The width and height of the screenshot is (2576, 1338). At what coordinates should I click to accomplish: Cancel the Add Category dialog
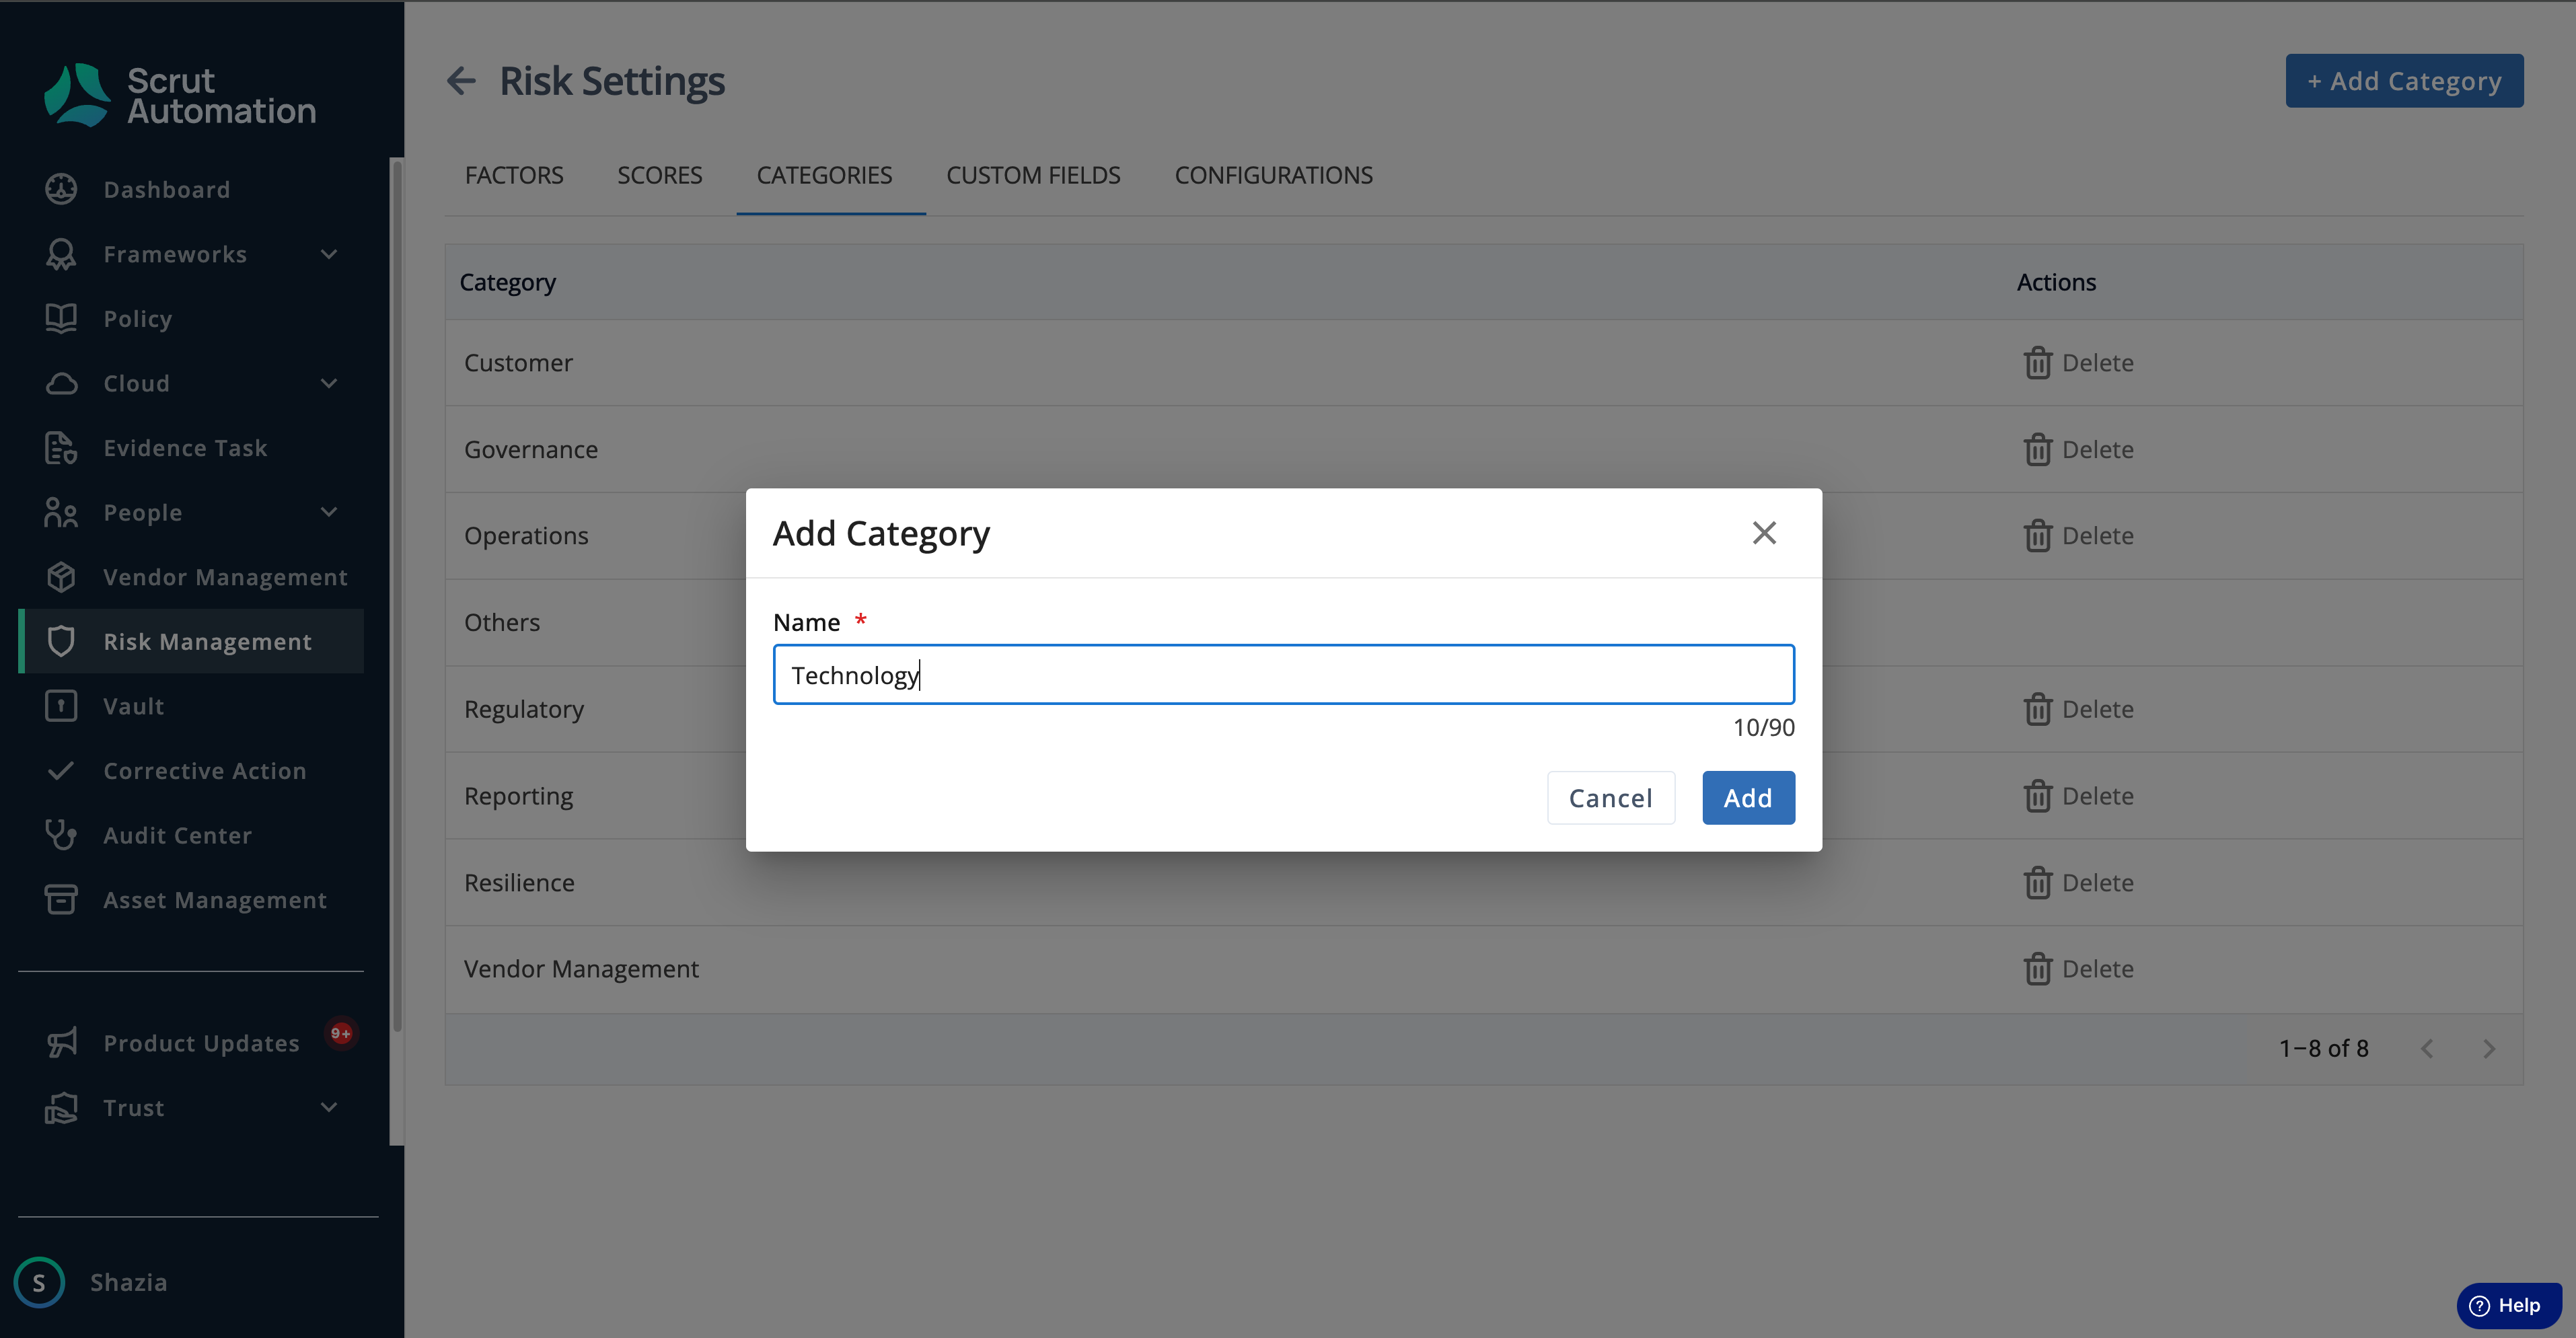(x=1610, y=797)
